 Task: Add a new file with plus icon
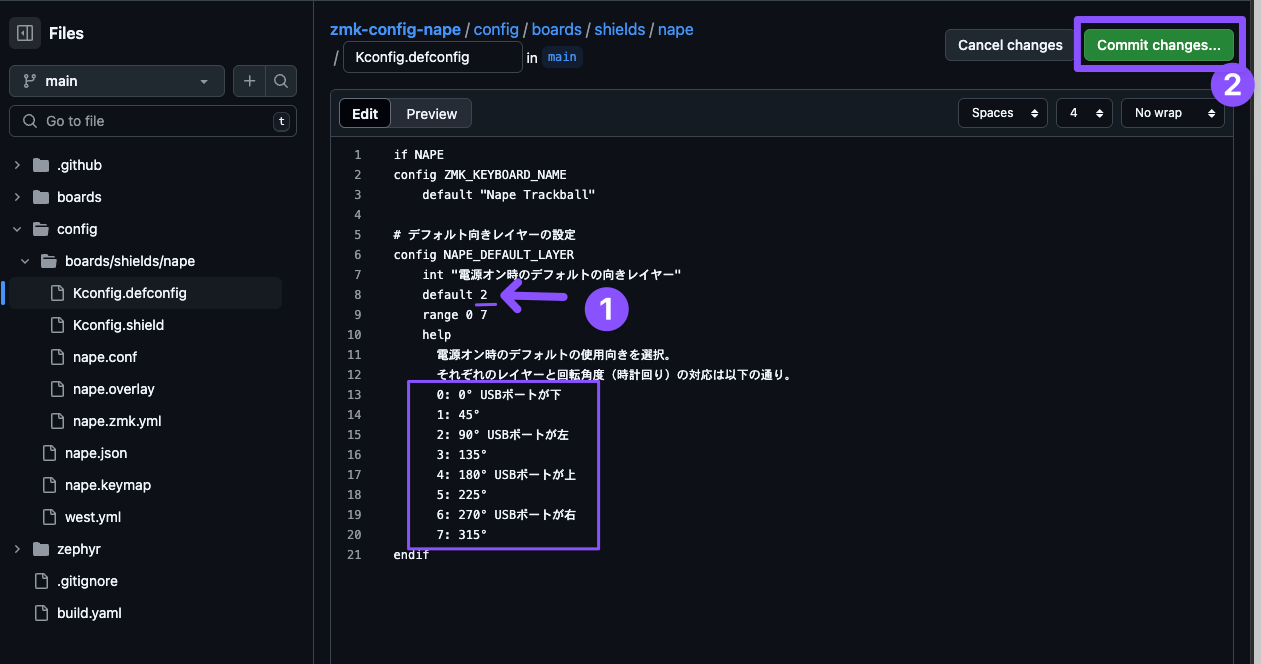[249, 81]
